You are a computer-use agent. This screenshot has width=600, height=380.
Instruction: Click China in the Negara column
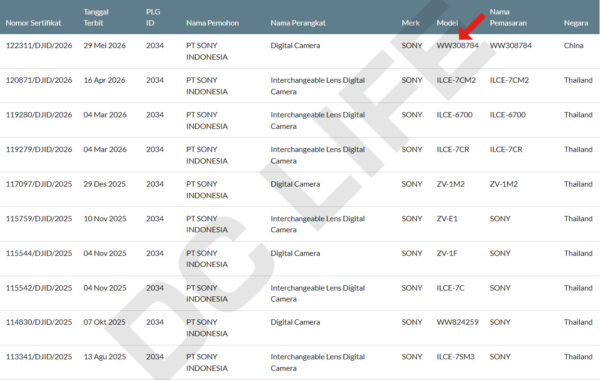573,46
